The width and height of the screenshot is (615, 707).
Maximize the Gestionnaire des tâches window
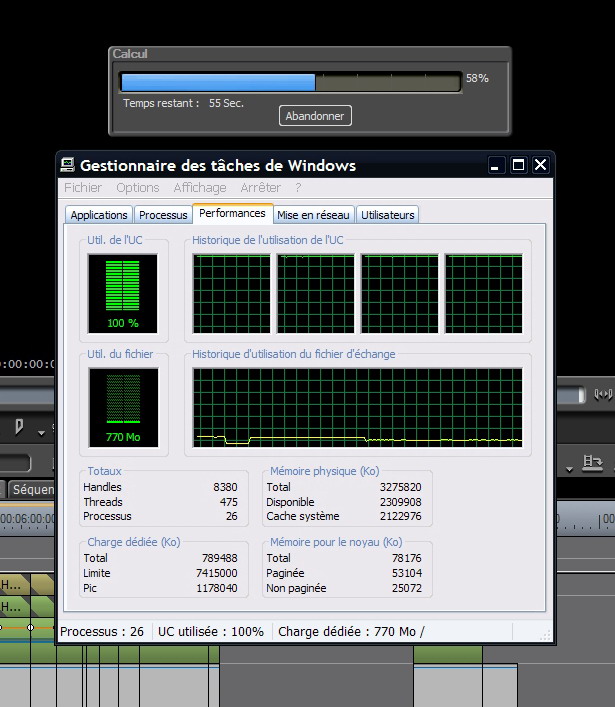click(x=518, y=165)
